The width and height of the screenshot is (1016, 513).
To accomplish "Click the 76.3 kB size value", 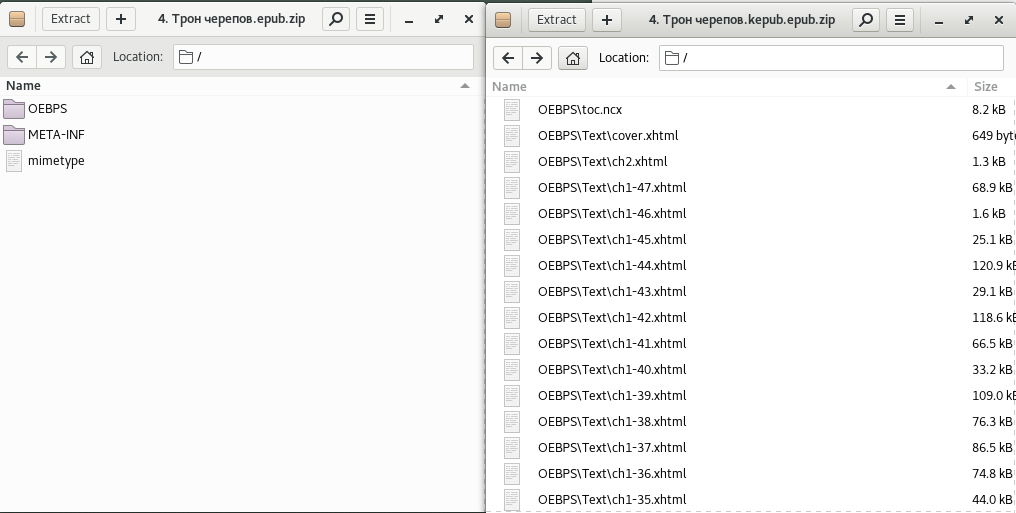I will tap(992, 421).
